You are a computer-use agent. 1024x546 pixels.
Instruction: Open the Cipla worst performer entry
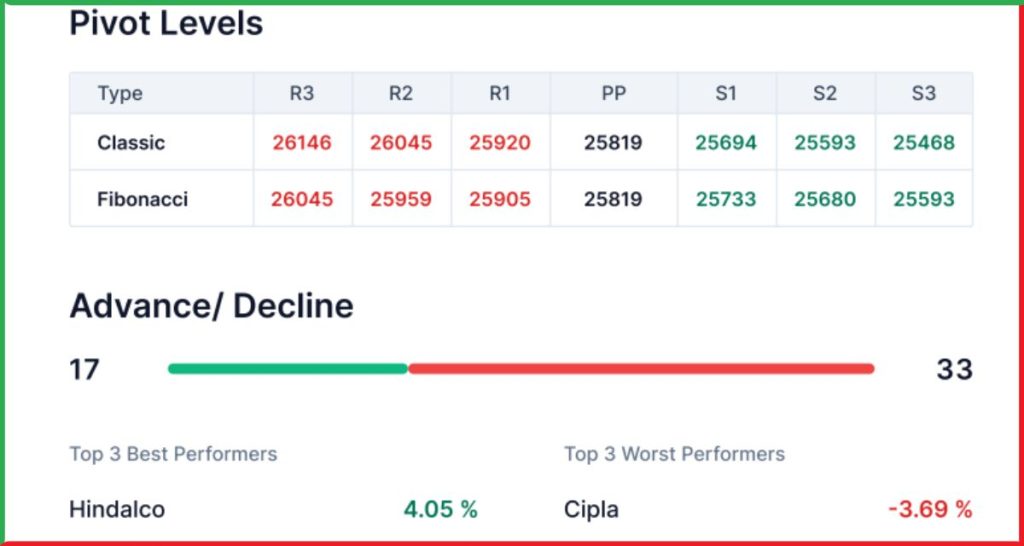tap(591, 509)
